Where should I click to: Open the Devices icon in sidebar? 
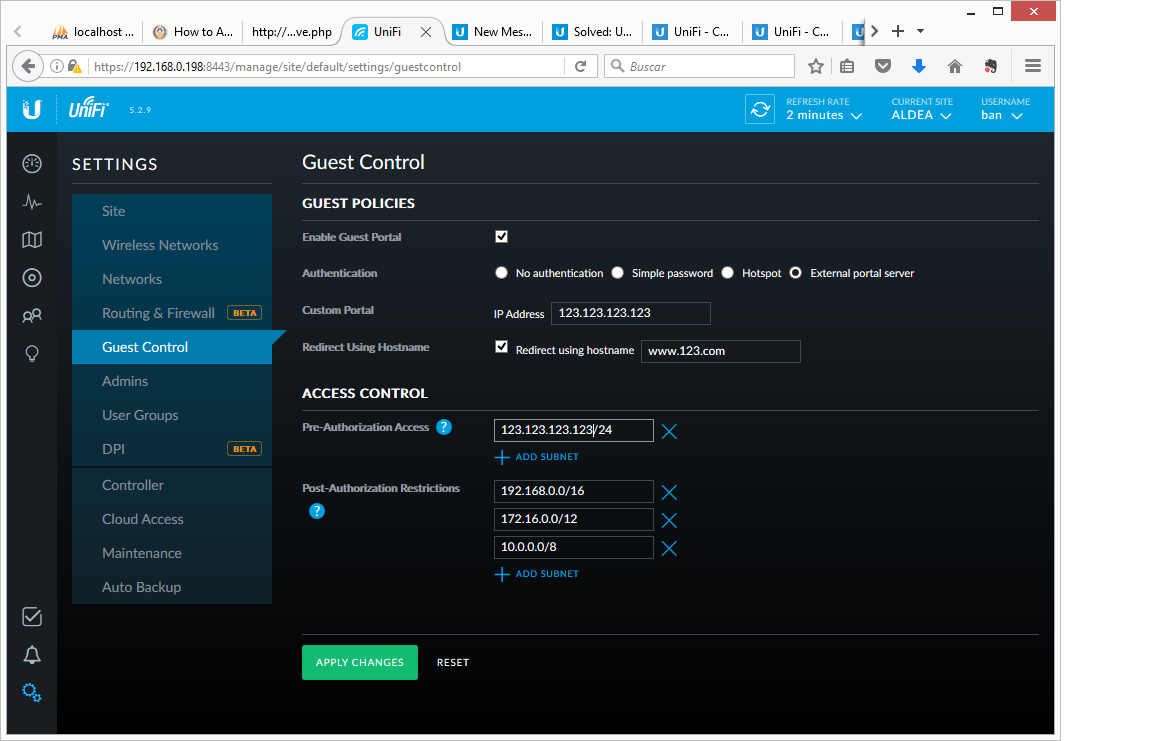[32, 278]
